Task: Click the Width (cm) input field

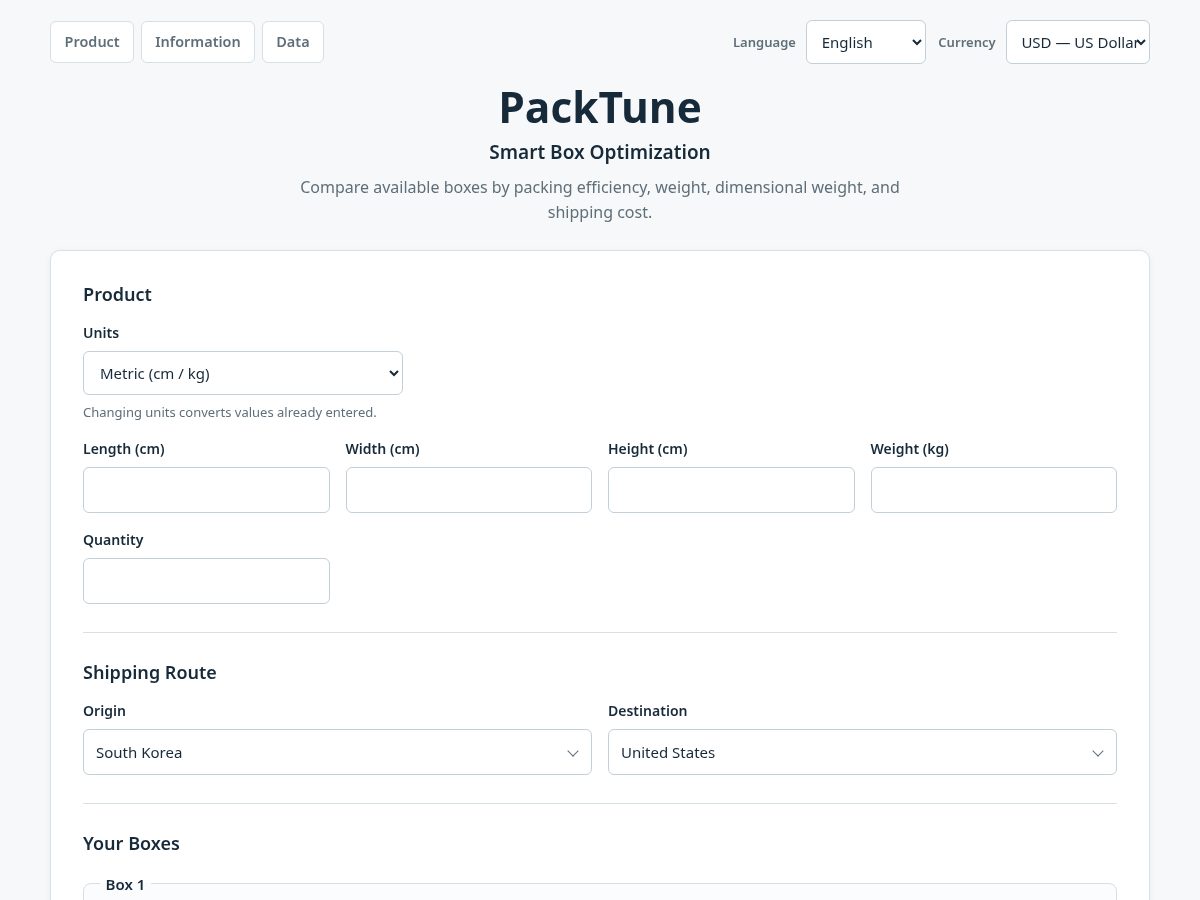Action: (x=469, y=490)
